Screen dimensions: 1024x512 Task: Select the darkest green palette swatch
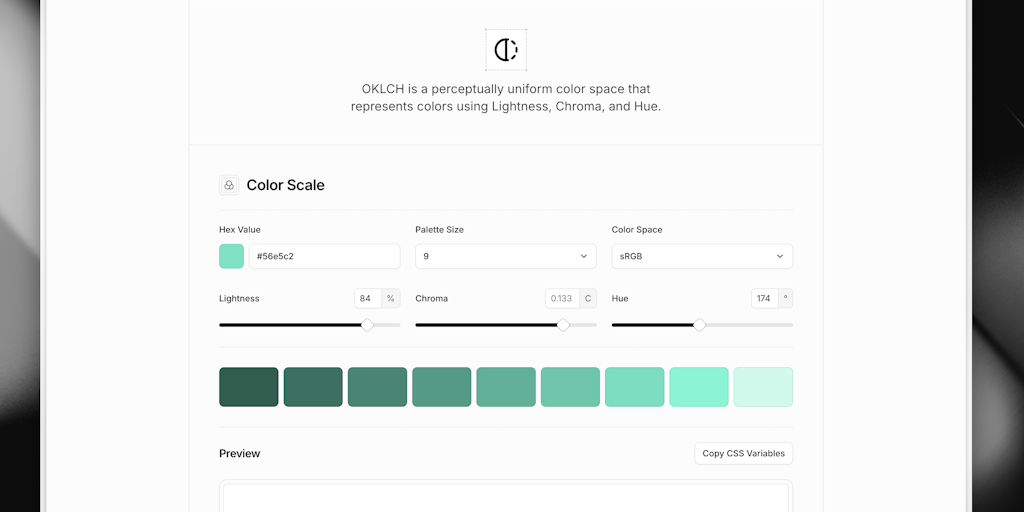click(x=249, y=387)
